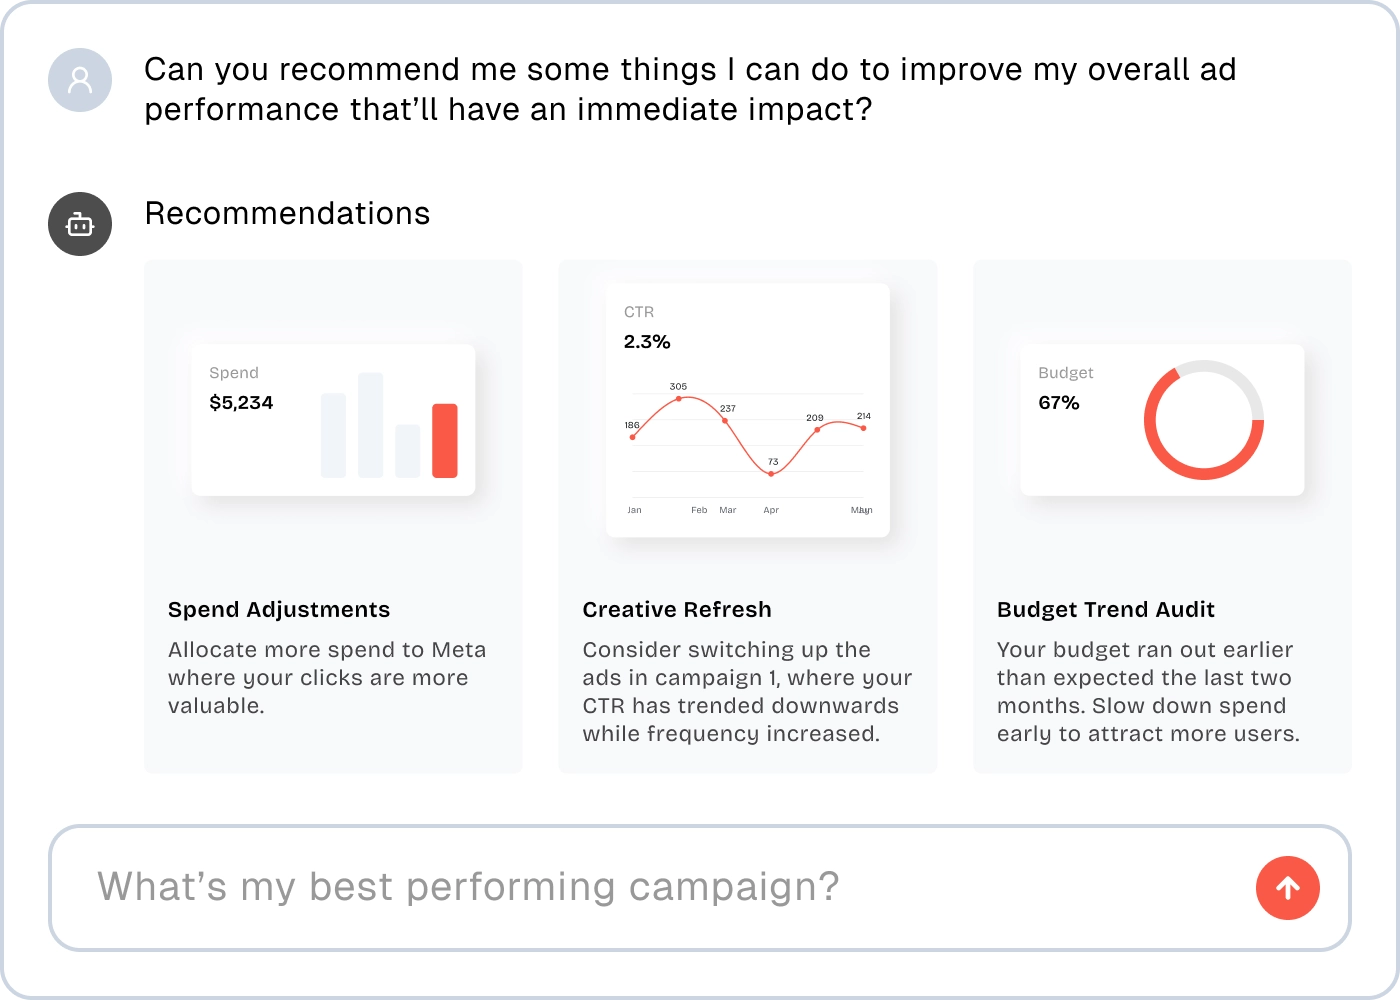
Task: Click the user avatar icon
Action: point(80,80)
